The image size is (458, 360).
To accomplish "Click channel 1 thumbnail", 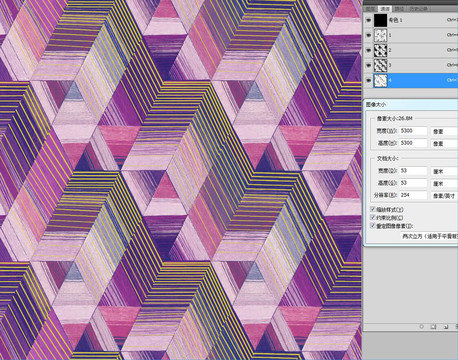I will click(380, 35).
